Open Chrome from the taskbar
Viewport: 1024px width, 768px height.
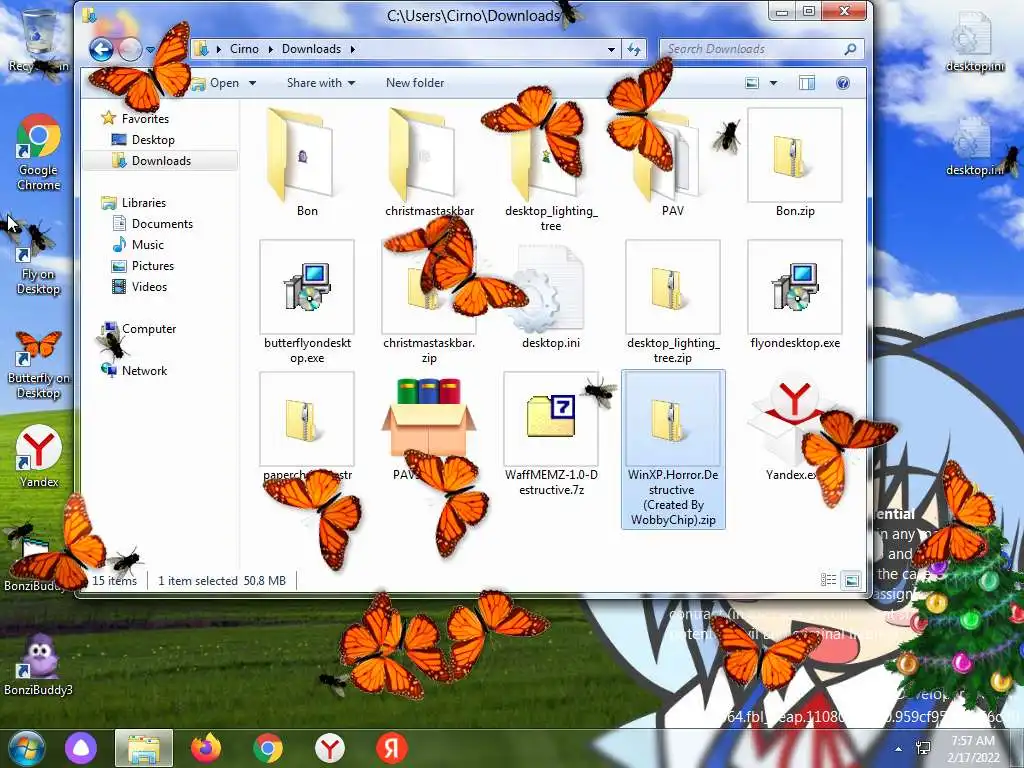[x=268, y=748]
